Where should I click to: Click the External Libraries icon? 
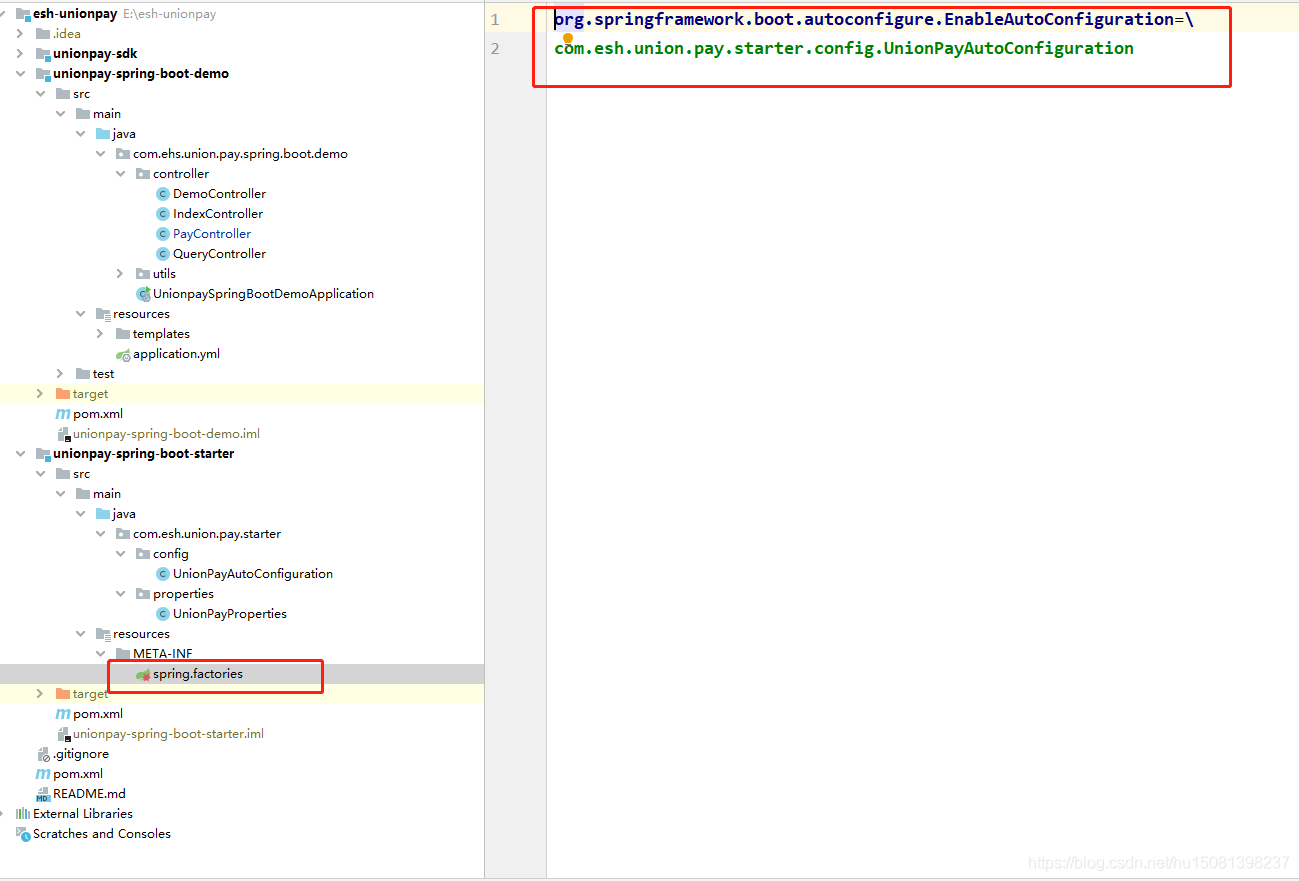point(23,814)
